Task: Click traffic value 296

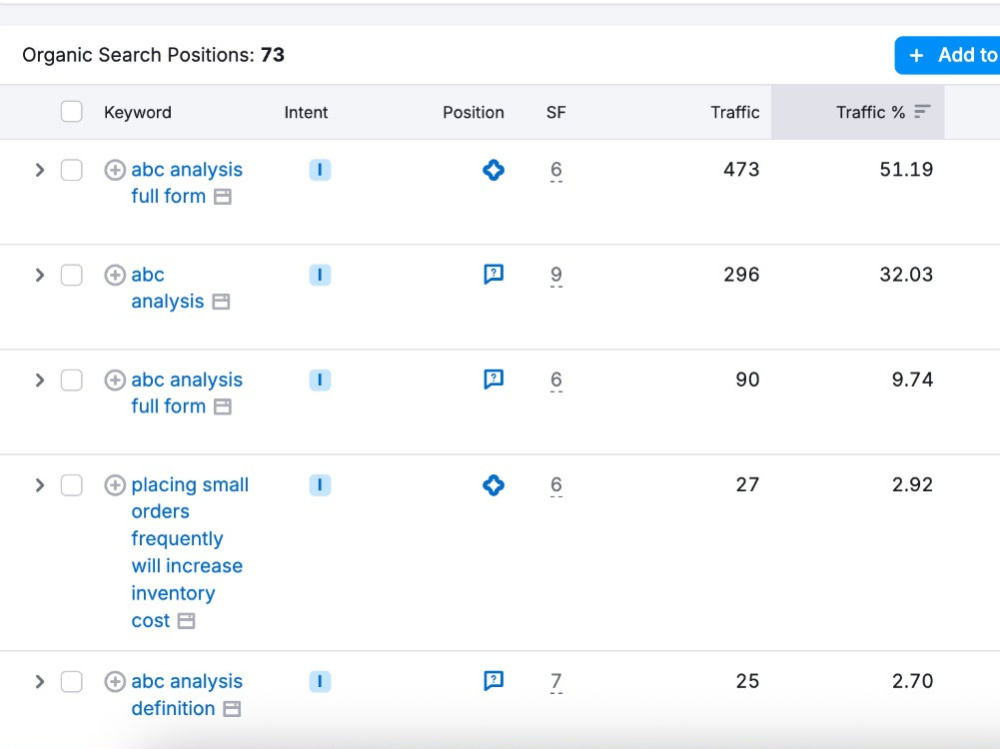Action: point(741,275)
